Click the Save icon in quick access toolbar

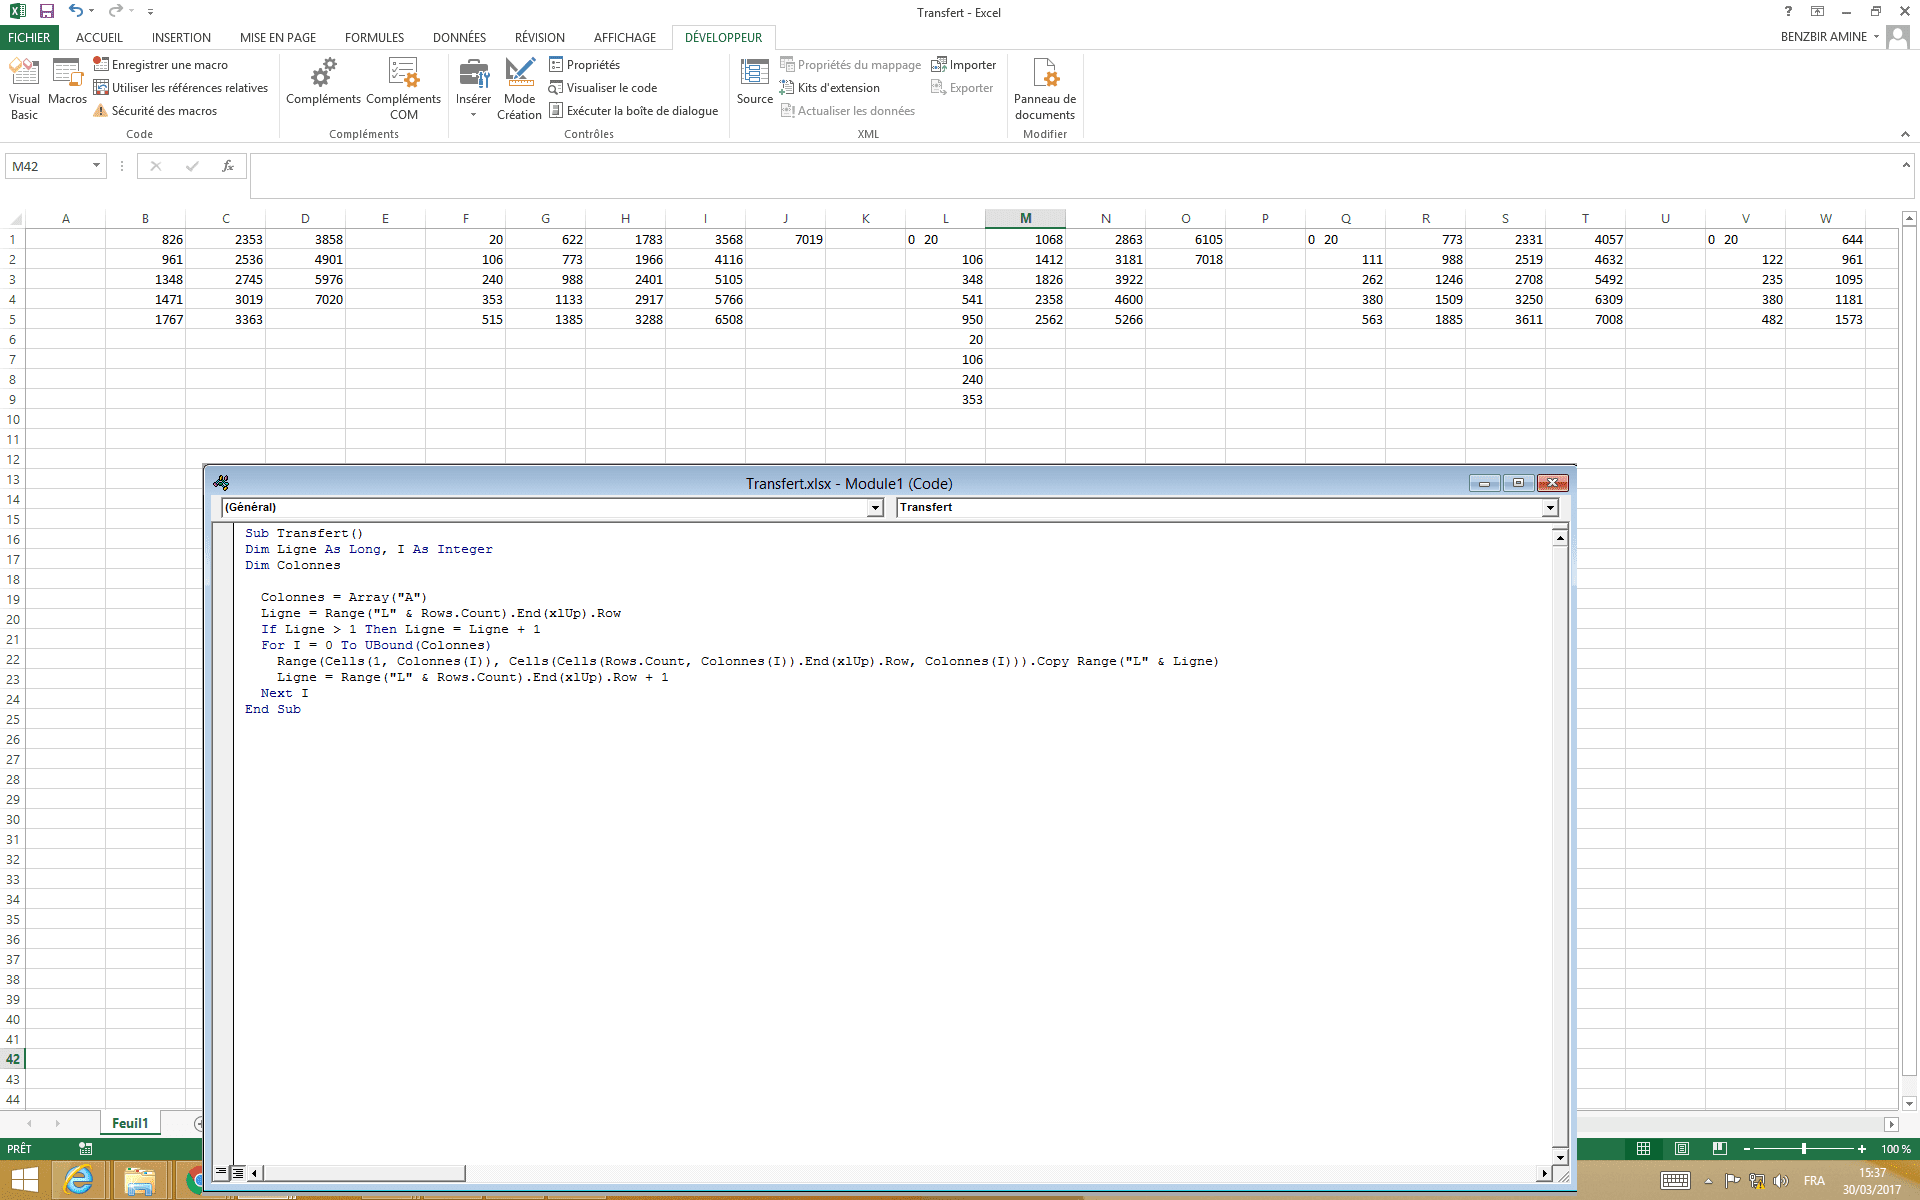46,11
